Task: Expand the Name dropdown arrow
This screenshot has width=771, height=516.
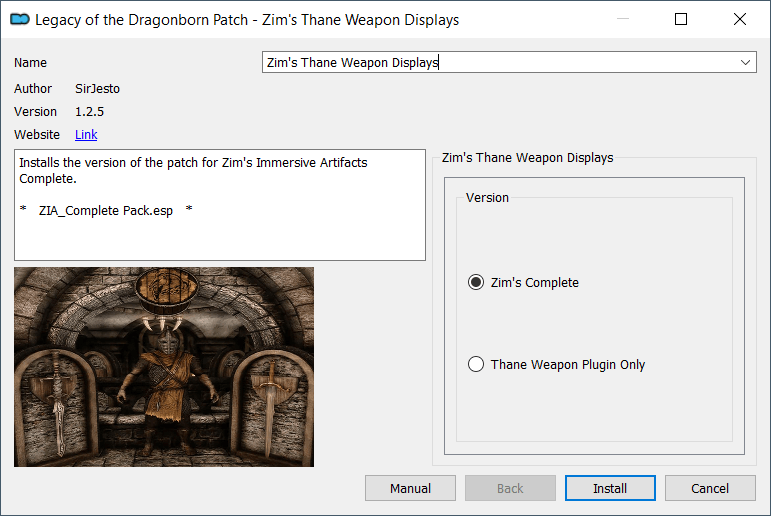Action: (745, 62)
